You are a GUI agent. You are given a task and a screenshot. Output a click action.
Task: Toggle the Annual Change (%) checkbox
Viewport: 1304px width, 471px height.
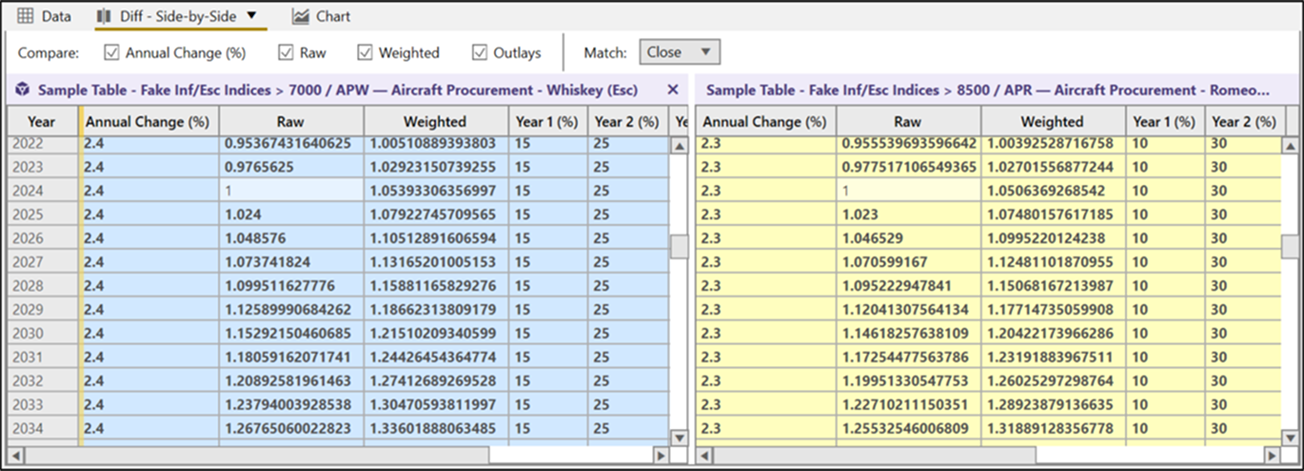click(x=112, y=52)
